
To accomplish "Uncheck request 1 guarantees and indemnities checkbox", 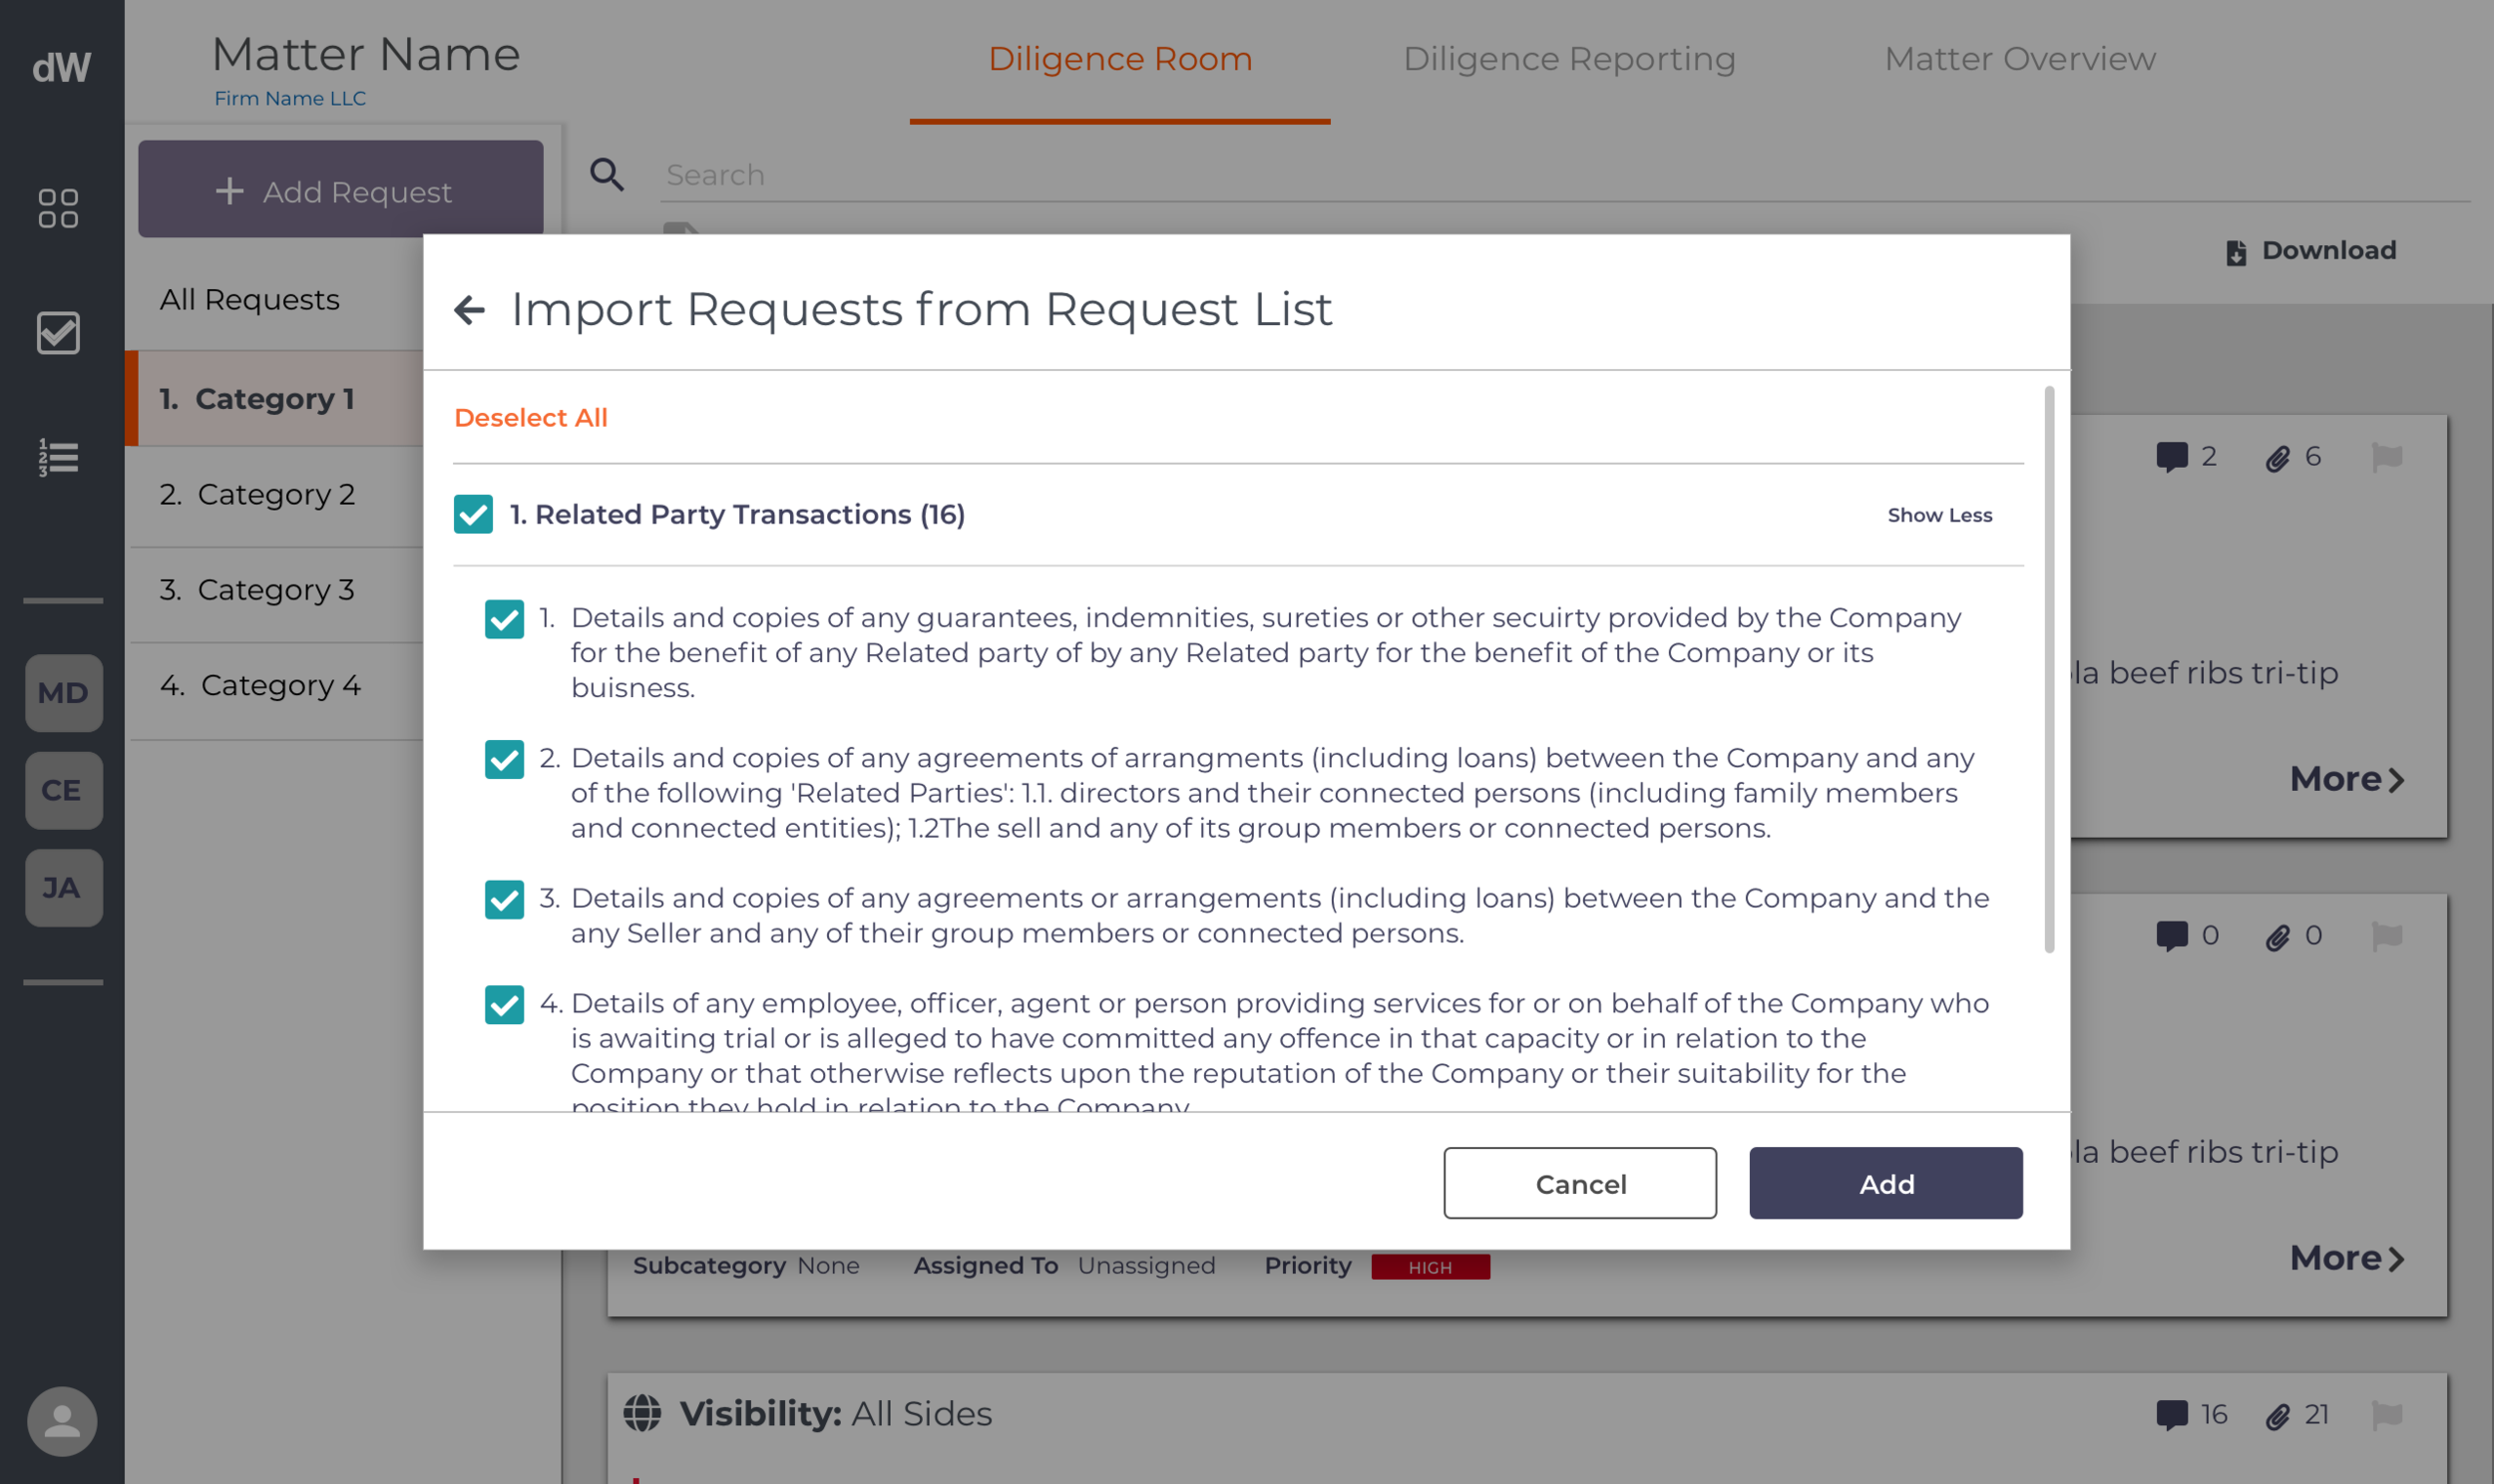I will pyautogui.click(x=504, y=619).
